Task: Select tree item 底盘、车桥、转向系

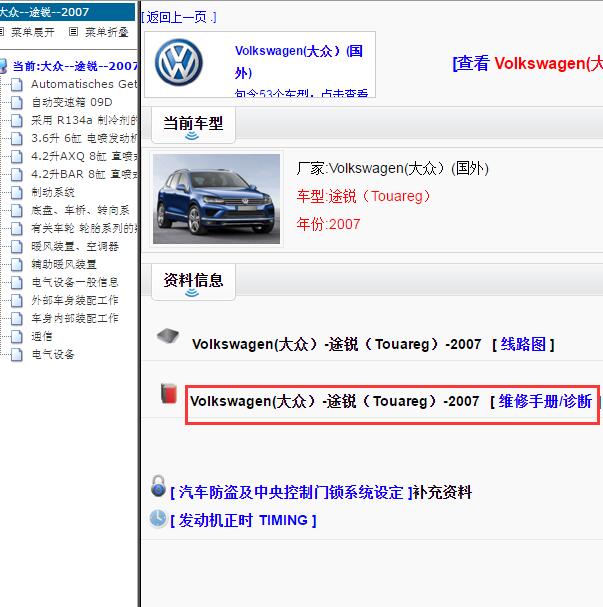Action: tap(81, 211)
